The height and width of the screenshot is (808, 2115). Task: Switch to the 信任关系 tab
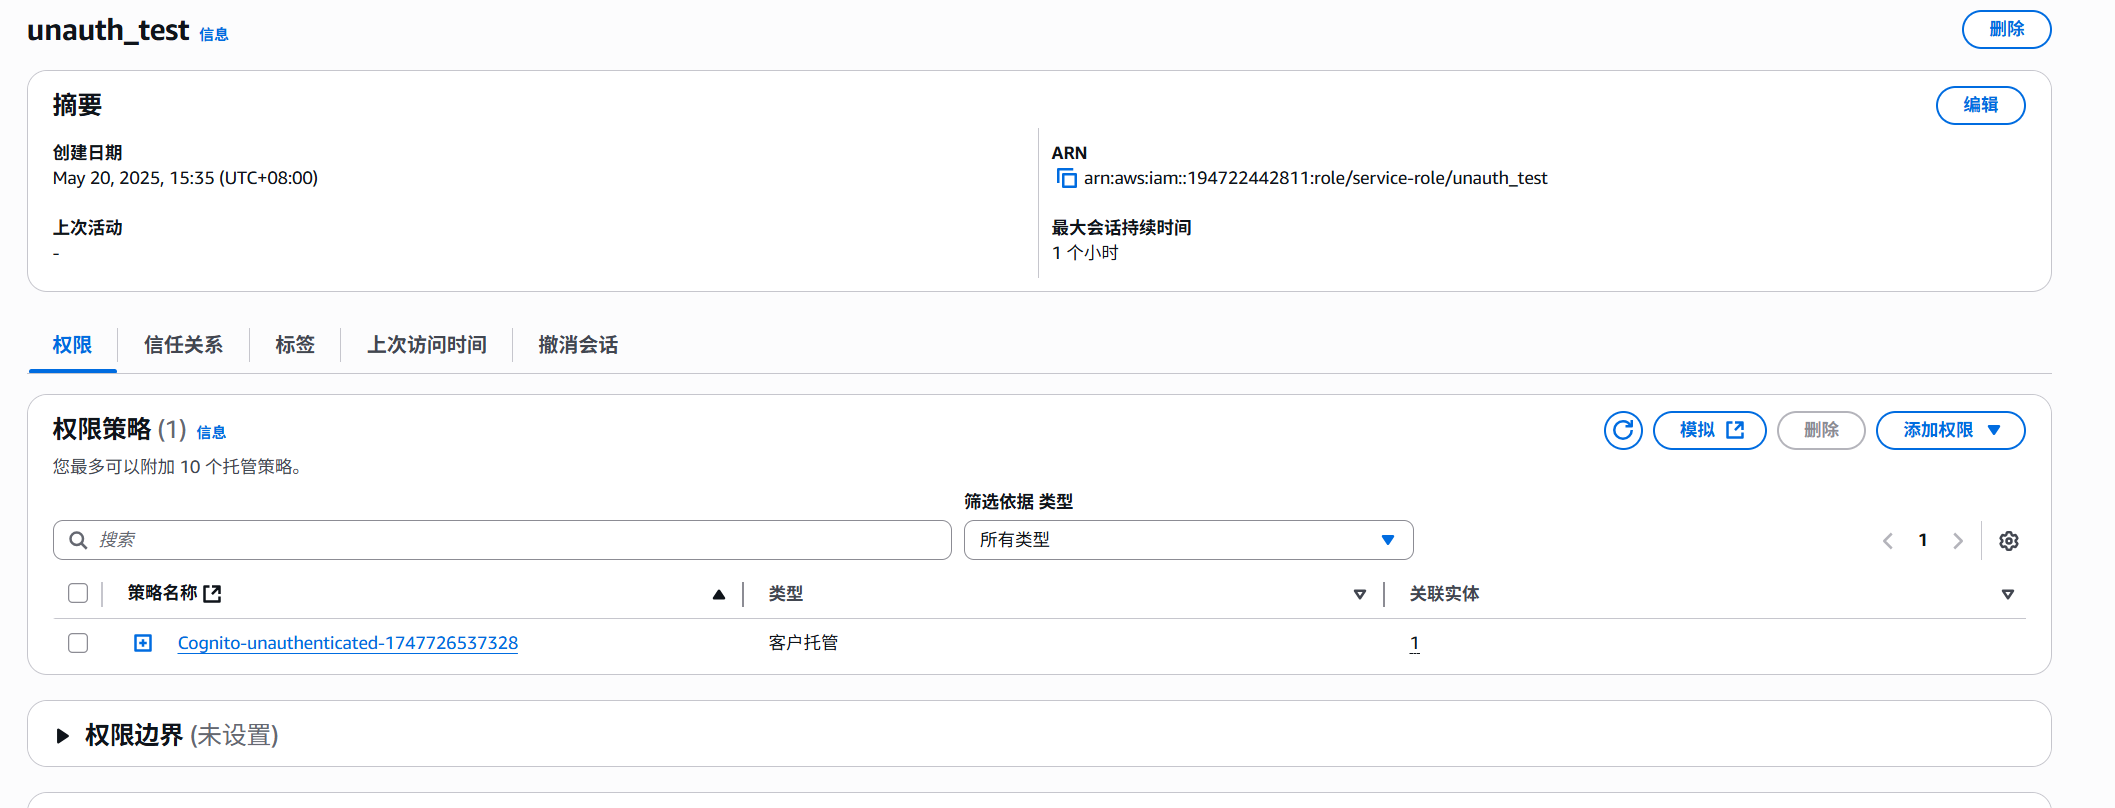[183, 345]
